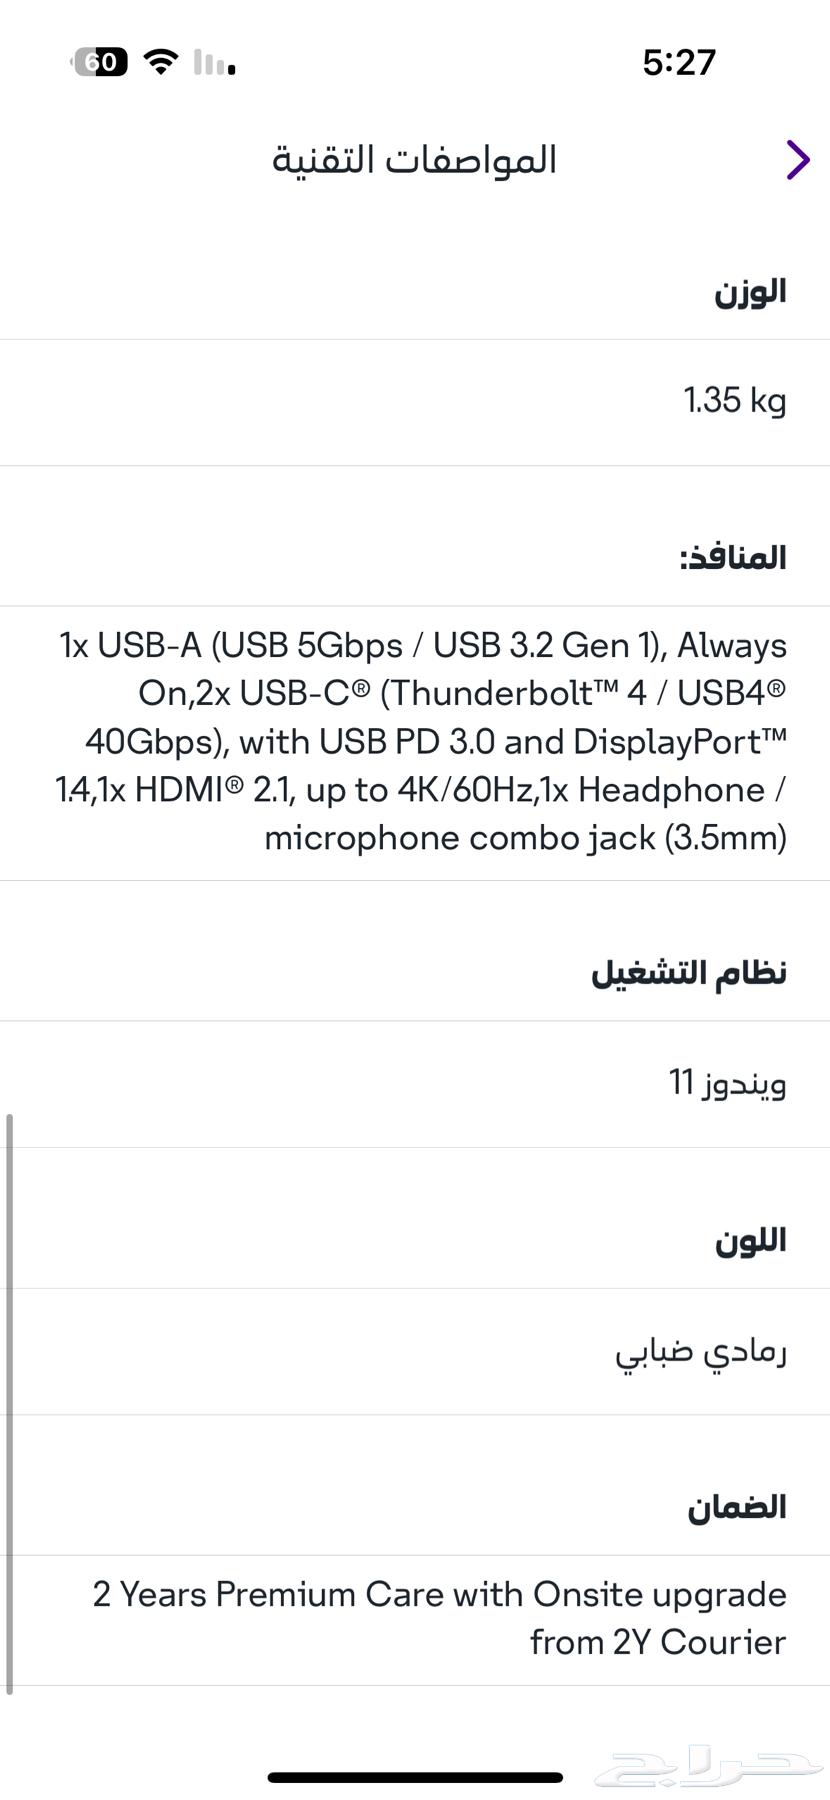830x1800 pixels.
Task: Tap the Wi-Fi icon in status bar
Action: pyautogui.click(x=162, y=60)
